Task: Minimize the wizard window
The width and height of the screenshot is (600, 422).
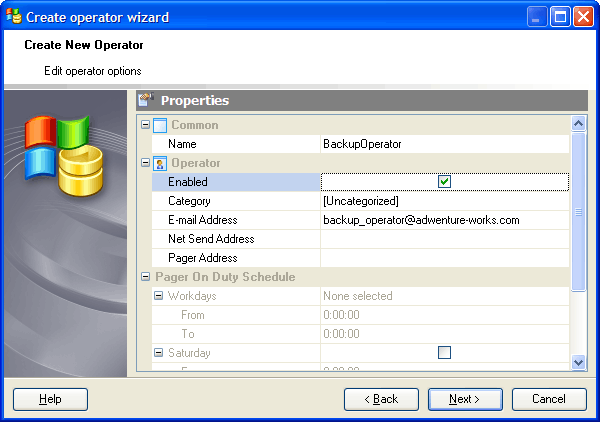Action: click(x=536, y=17)
